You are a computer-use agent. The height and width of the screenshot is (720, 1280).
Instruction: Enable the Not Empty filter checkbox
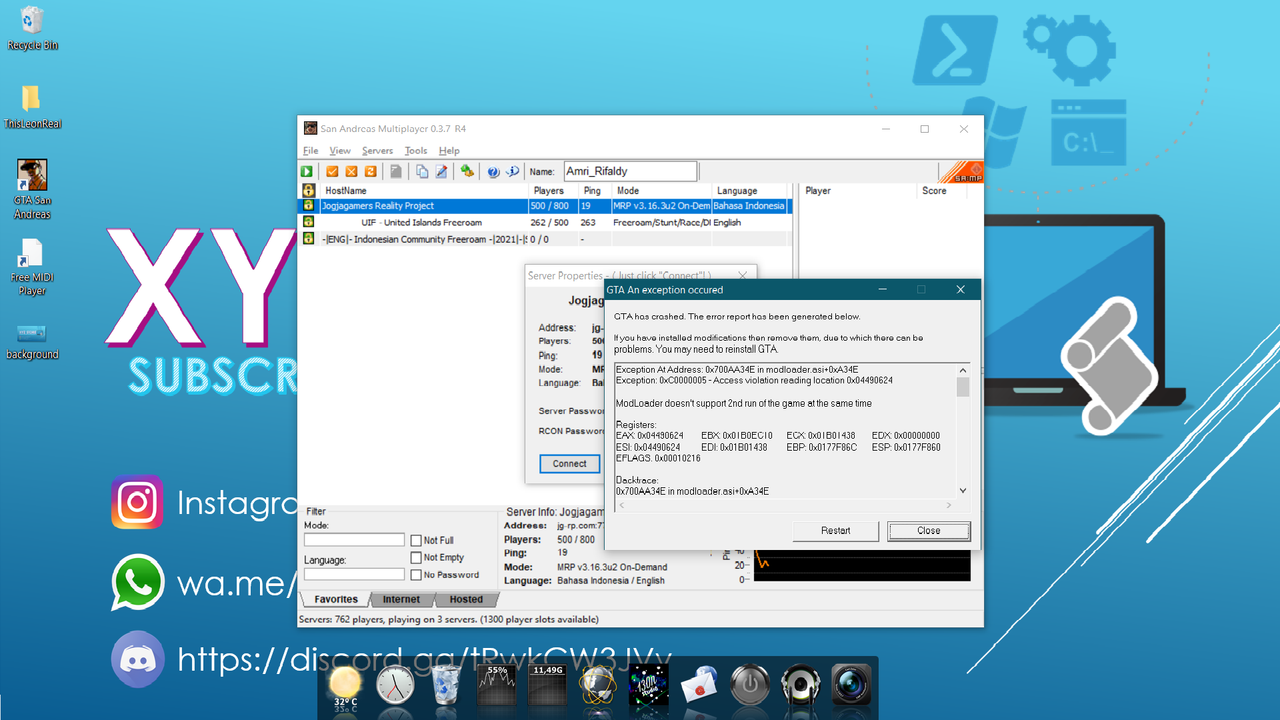[x=416, y=558]
